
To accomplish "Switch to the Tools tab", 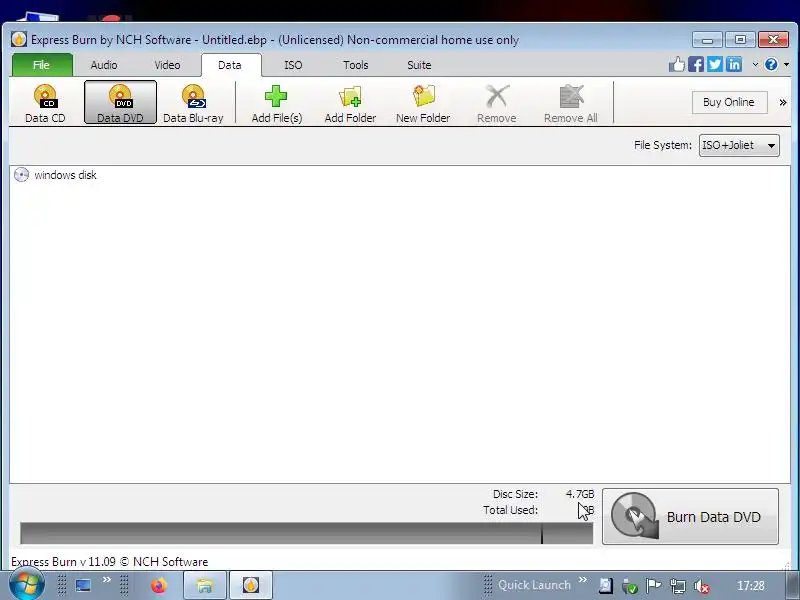I will pyautogui.click(x=356, y=65).
